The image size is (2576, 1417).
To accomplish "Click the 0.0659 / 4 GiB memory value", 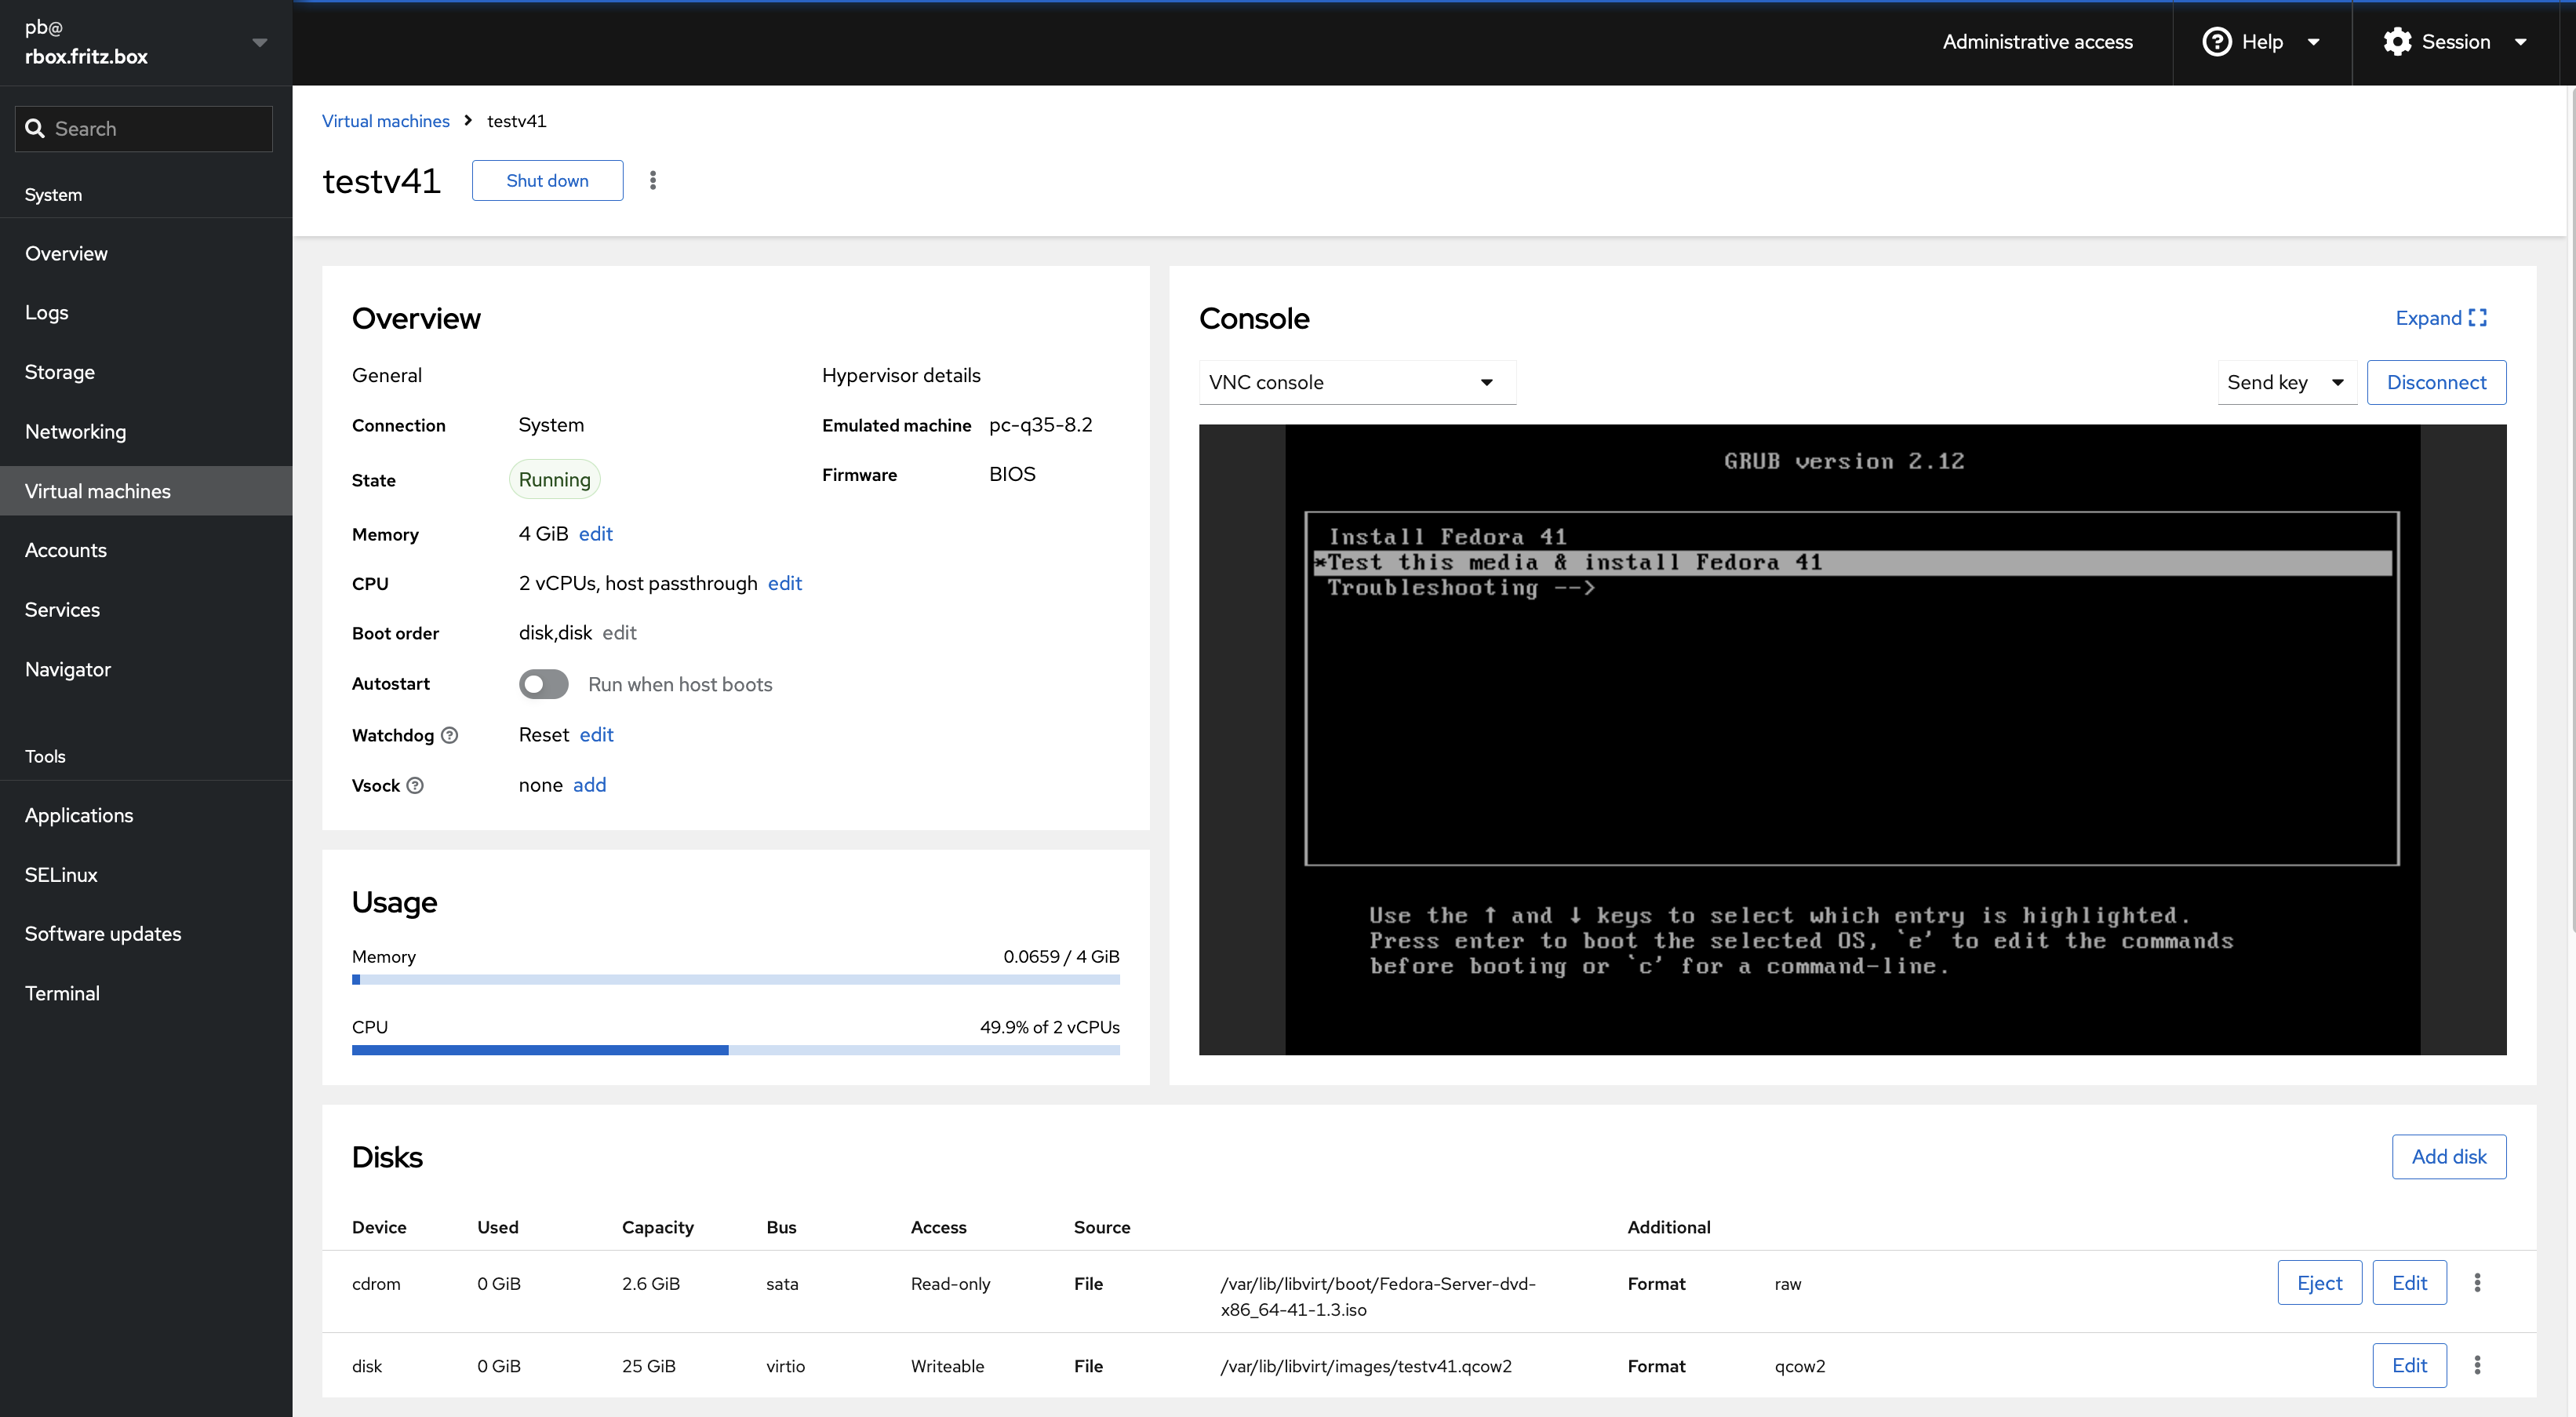I will tap(1061, 957).
